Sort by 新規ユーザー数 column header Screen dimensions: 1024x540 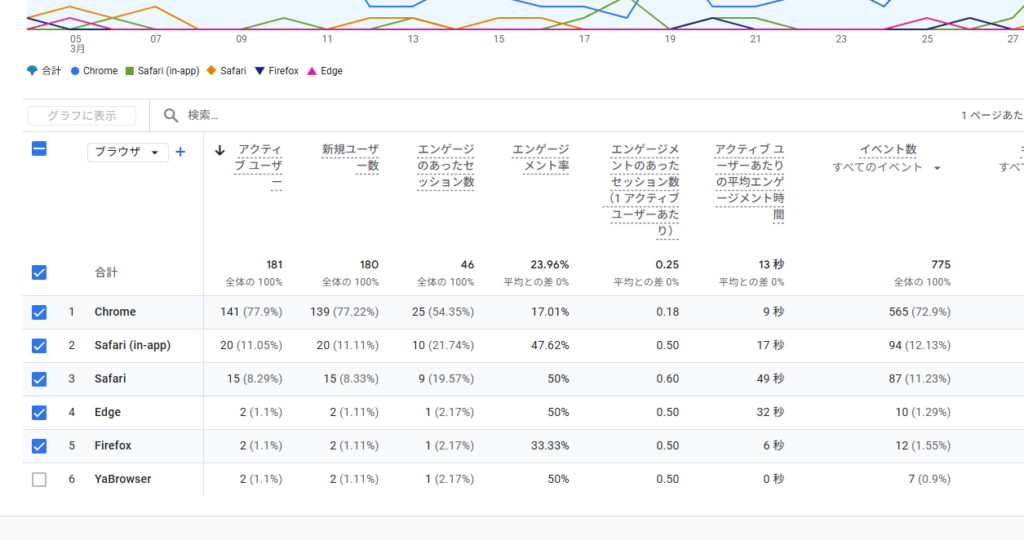click(349, 158)
